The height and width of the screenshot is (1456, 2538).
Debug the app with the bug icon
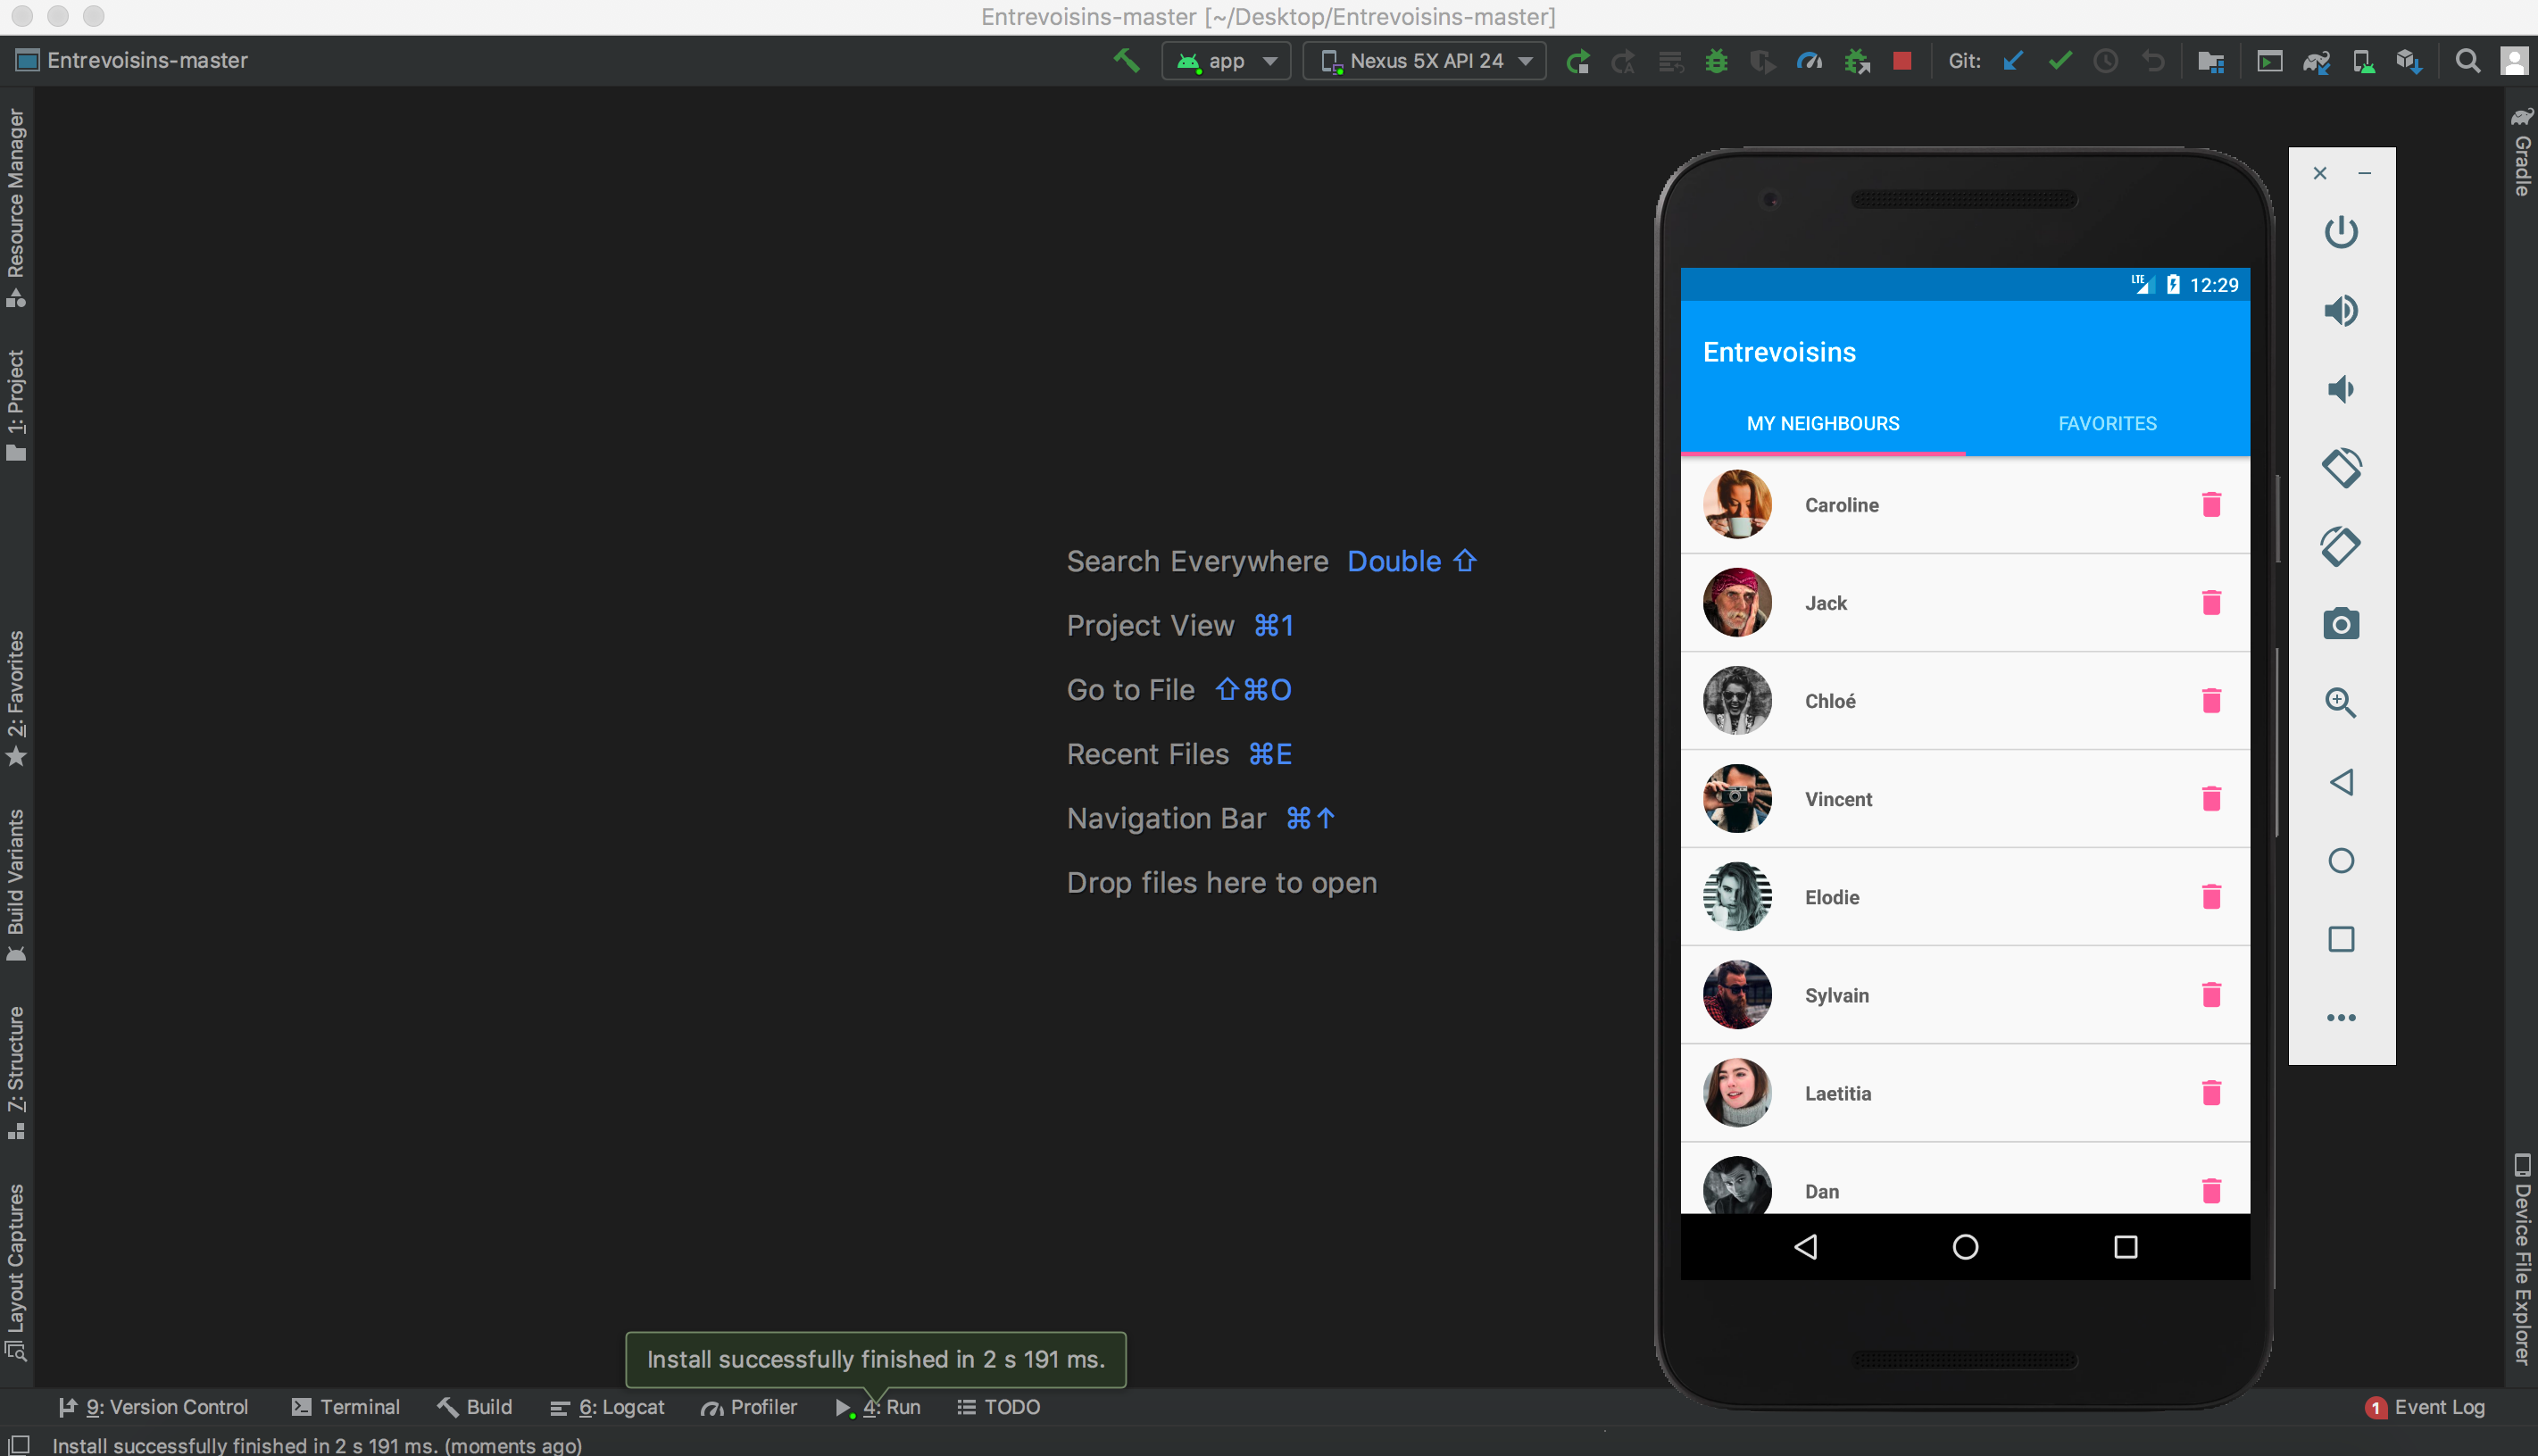click(1716, 61)
